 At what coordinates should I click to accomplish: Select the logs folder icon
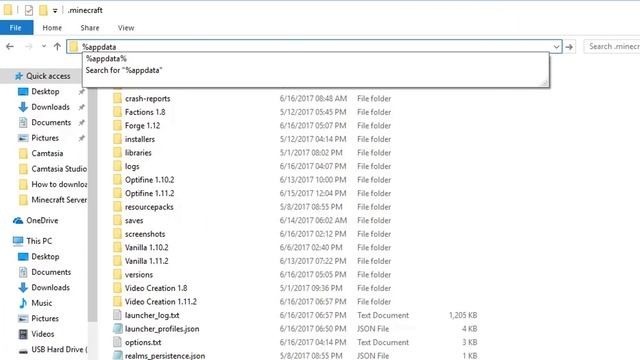118,166
